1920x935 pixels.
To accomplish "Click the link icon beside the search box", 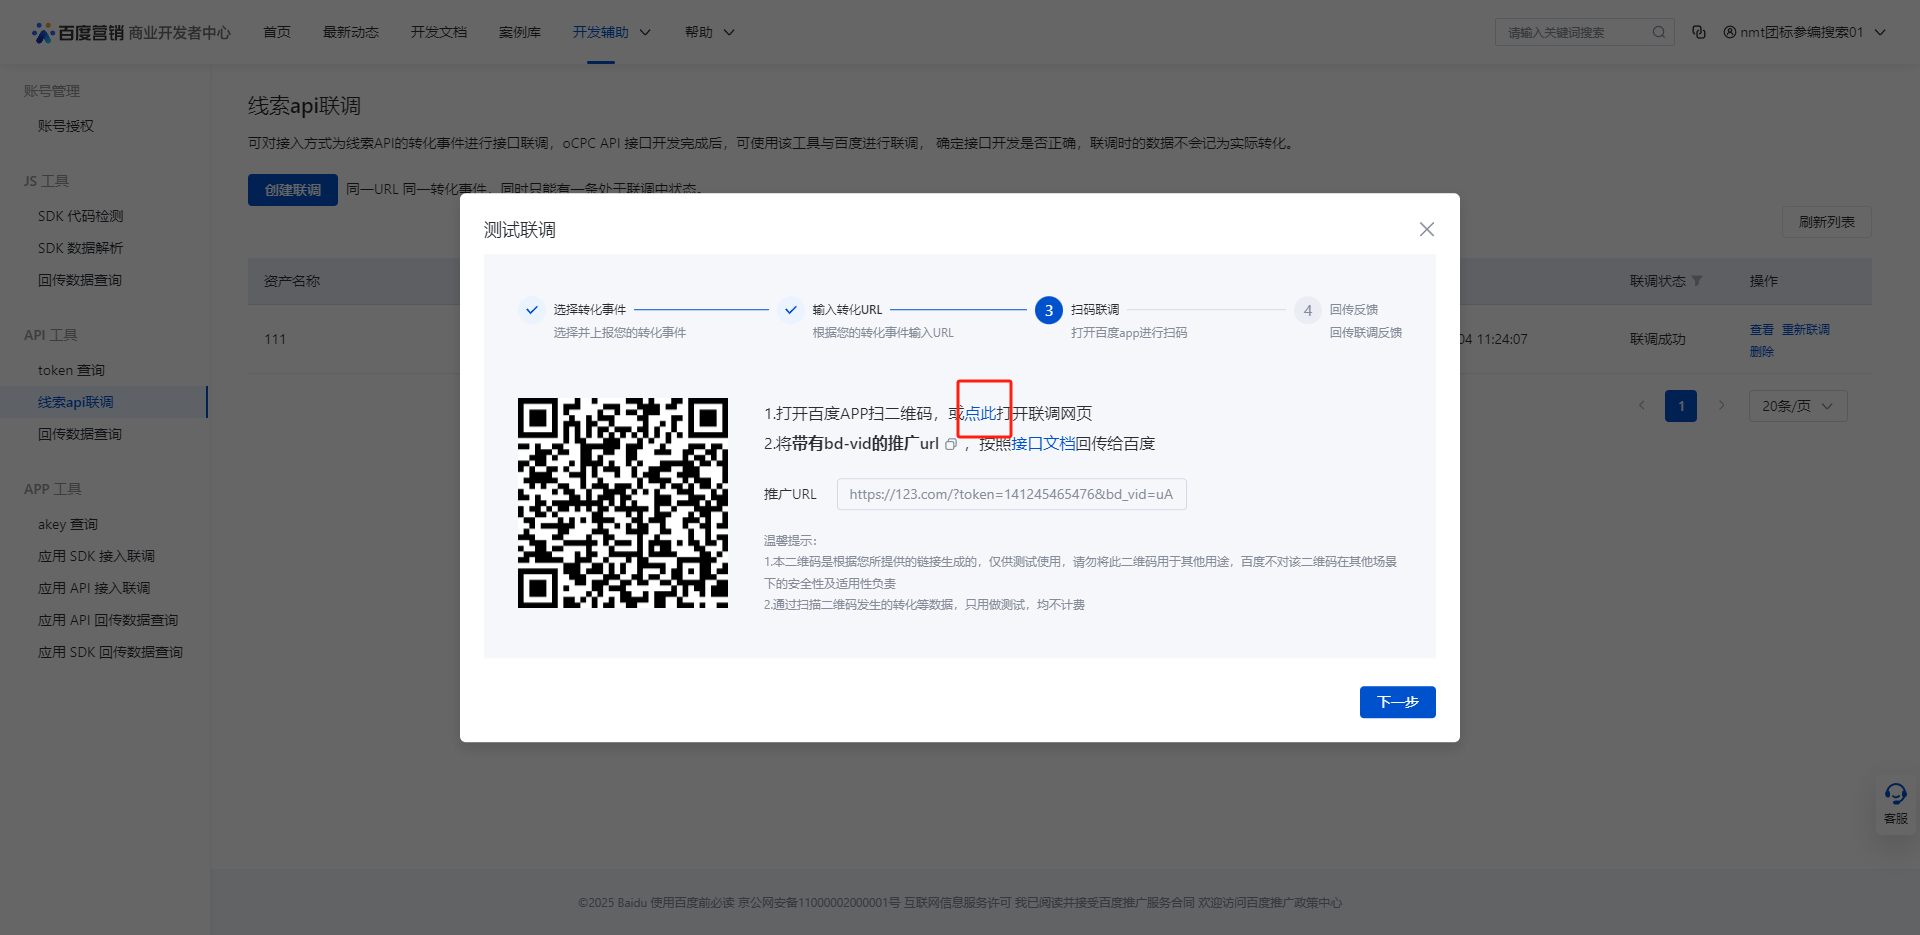I will (x=1699, y=32).
